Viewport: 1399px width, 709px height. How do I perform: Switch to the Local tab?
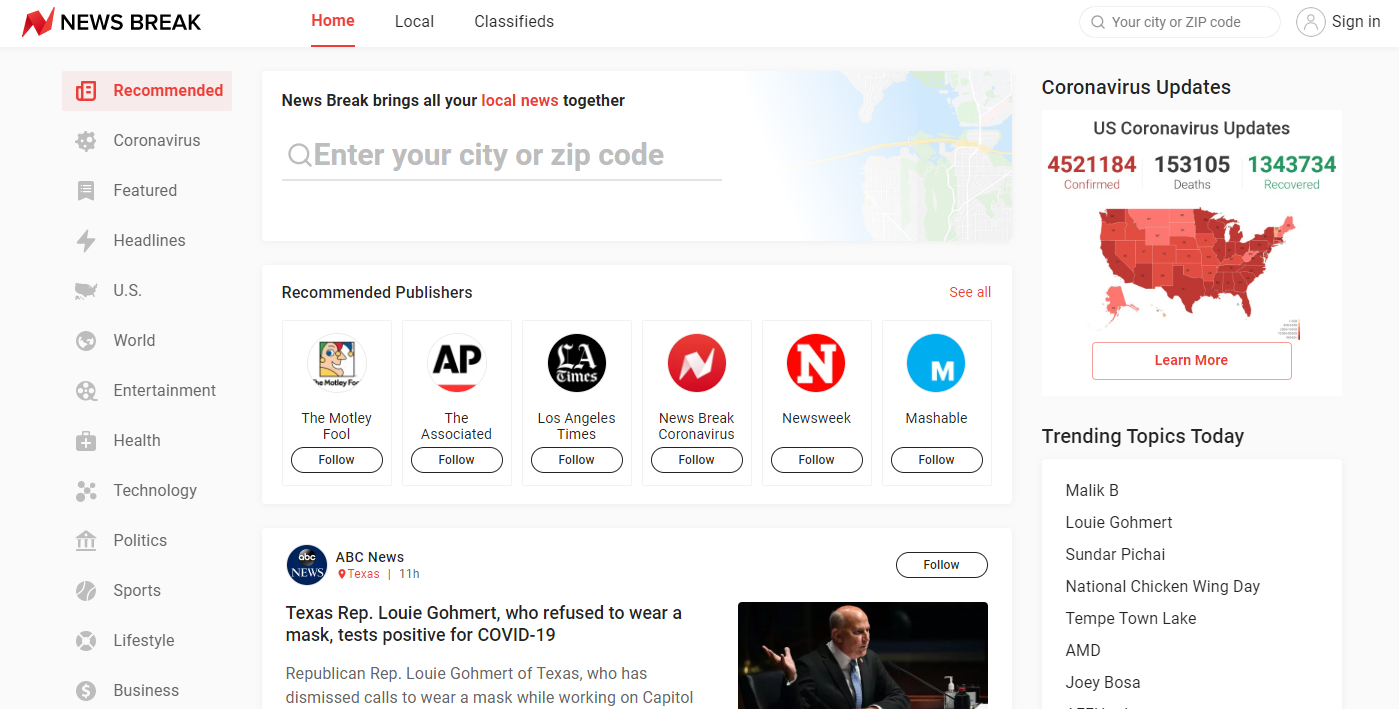[414, 22]
